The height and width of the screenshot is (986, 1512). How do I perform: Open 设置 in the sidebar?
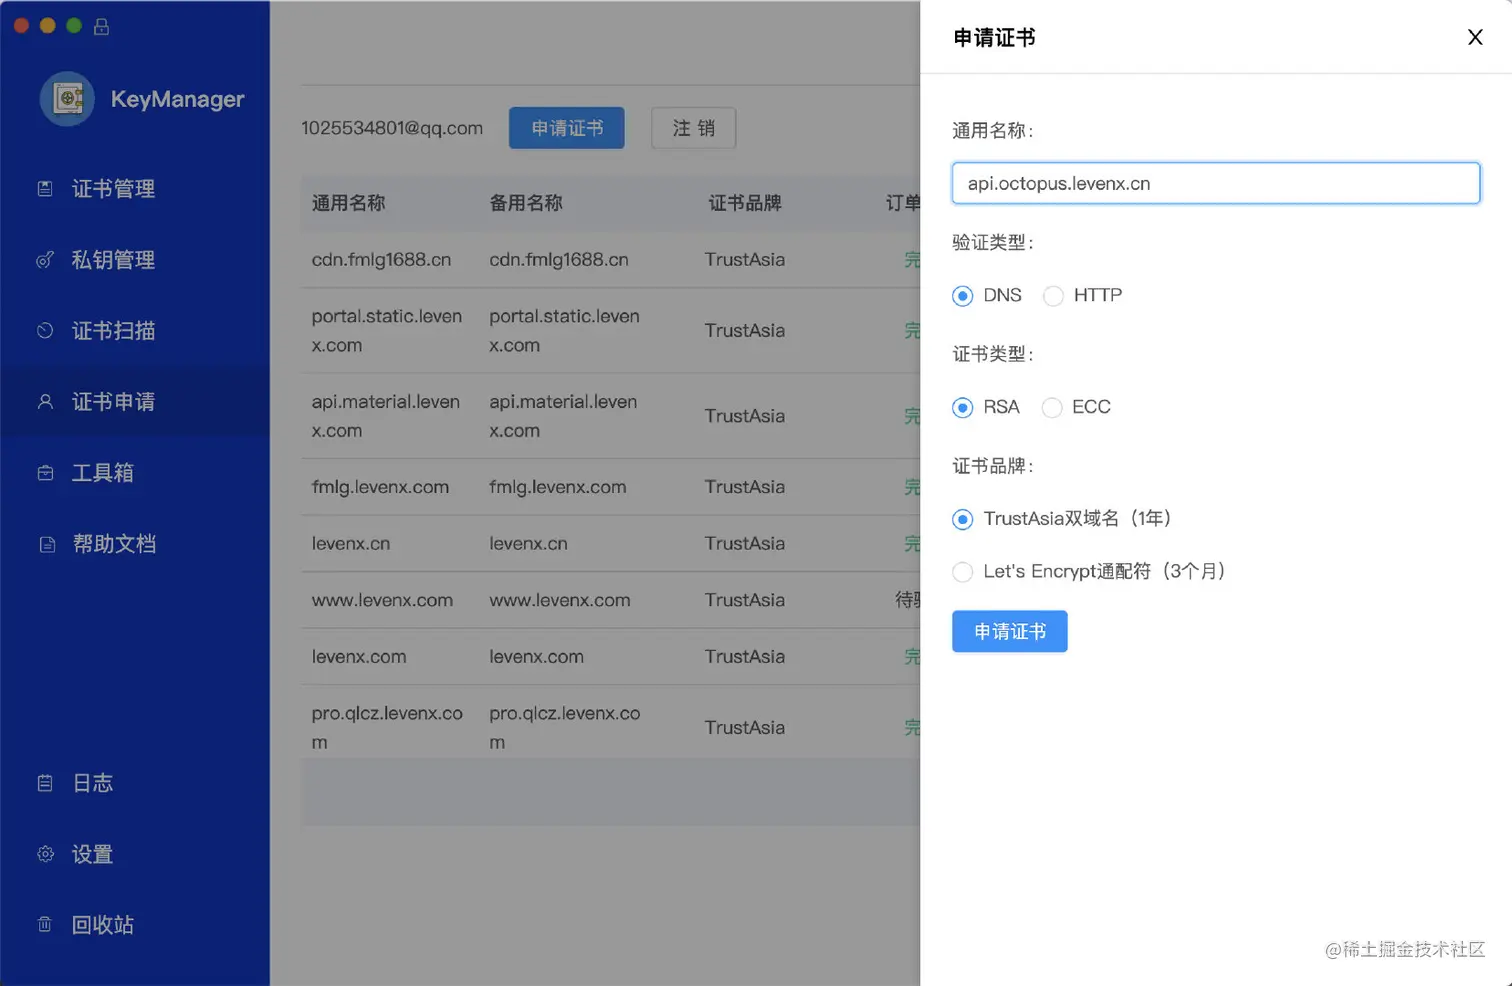(135, 854)
